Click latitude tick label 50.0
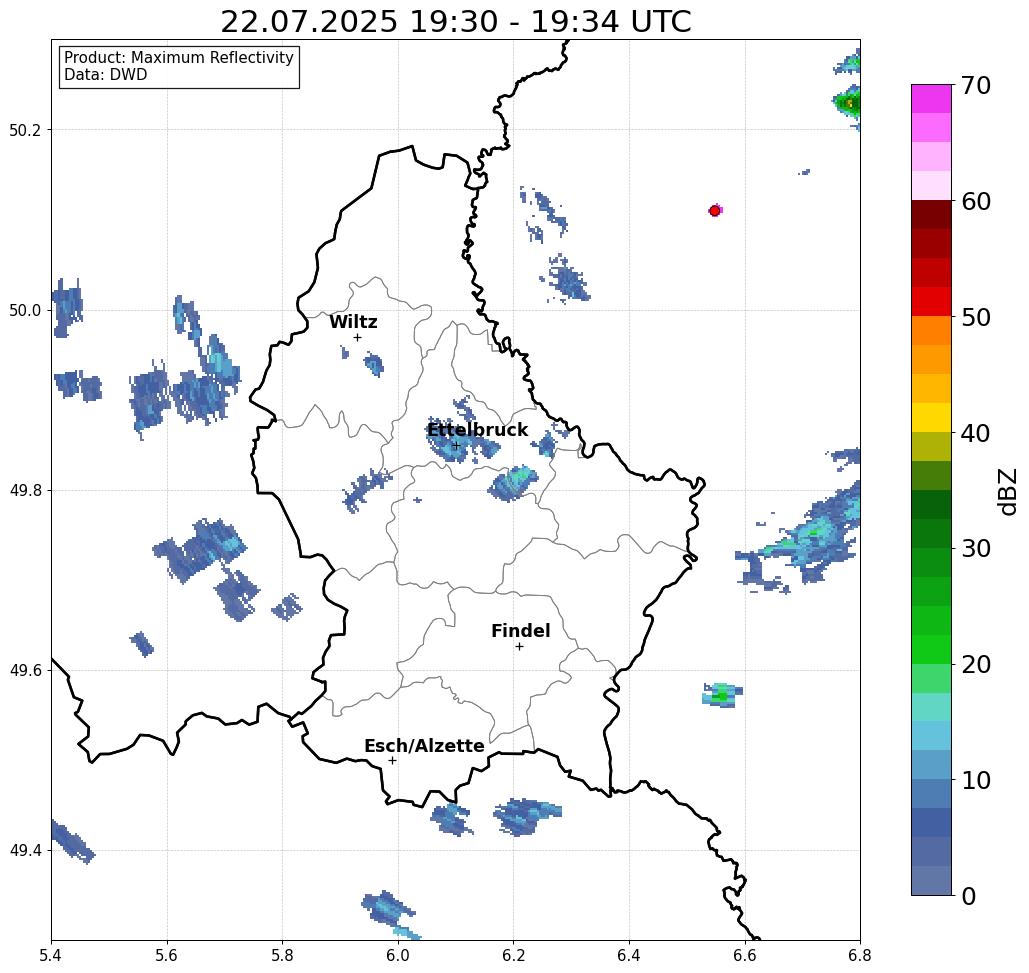The height and width of the screenshot is (973, 1029). click(x=24, y=310)
